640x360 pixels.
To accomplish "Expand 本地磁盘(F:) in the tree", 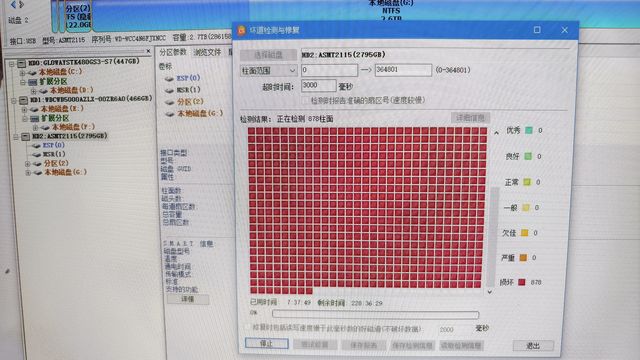I will click(36, 128).
